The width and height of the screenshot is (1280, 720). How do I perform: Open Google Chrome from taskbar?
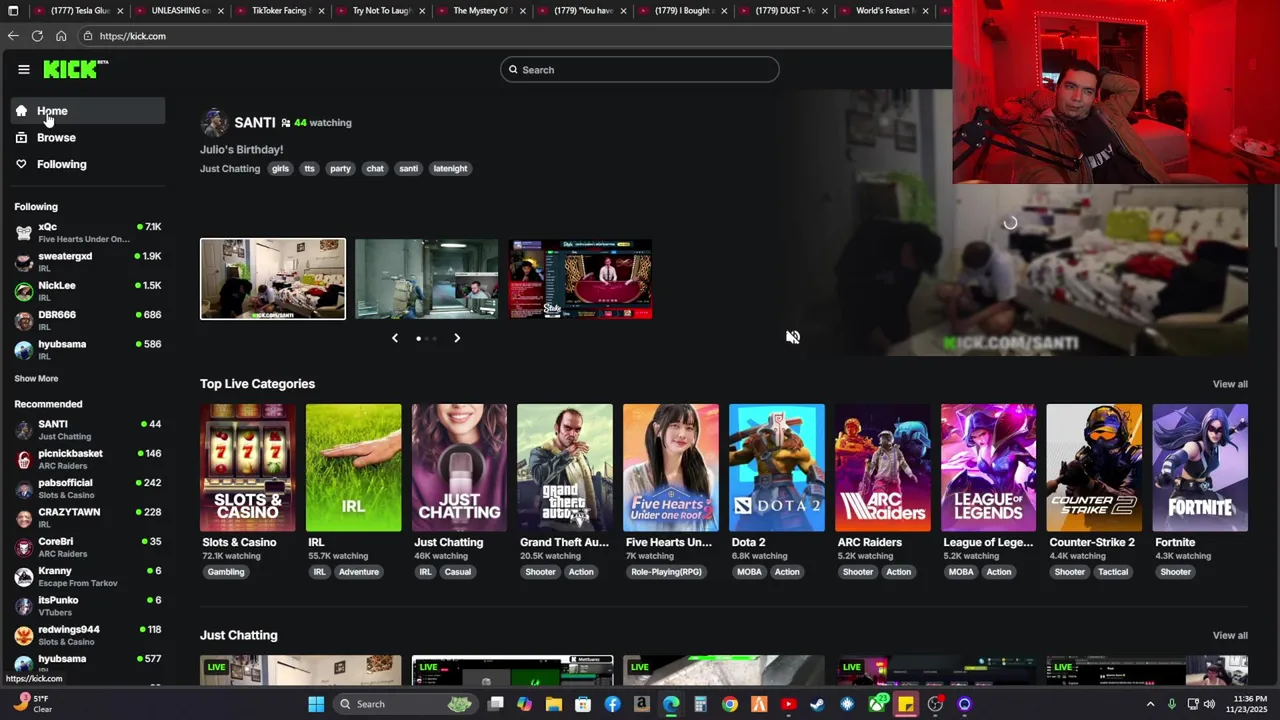730,704
